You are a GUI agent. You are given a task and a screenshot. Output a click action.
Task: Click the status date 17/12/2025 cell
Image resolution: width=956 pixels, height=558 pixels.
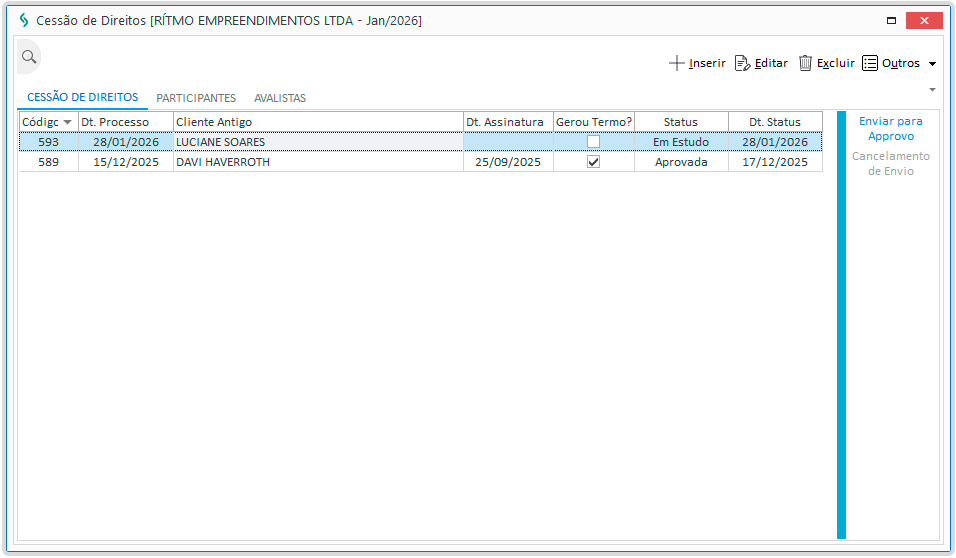pos(775,162)
